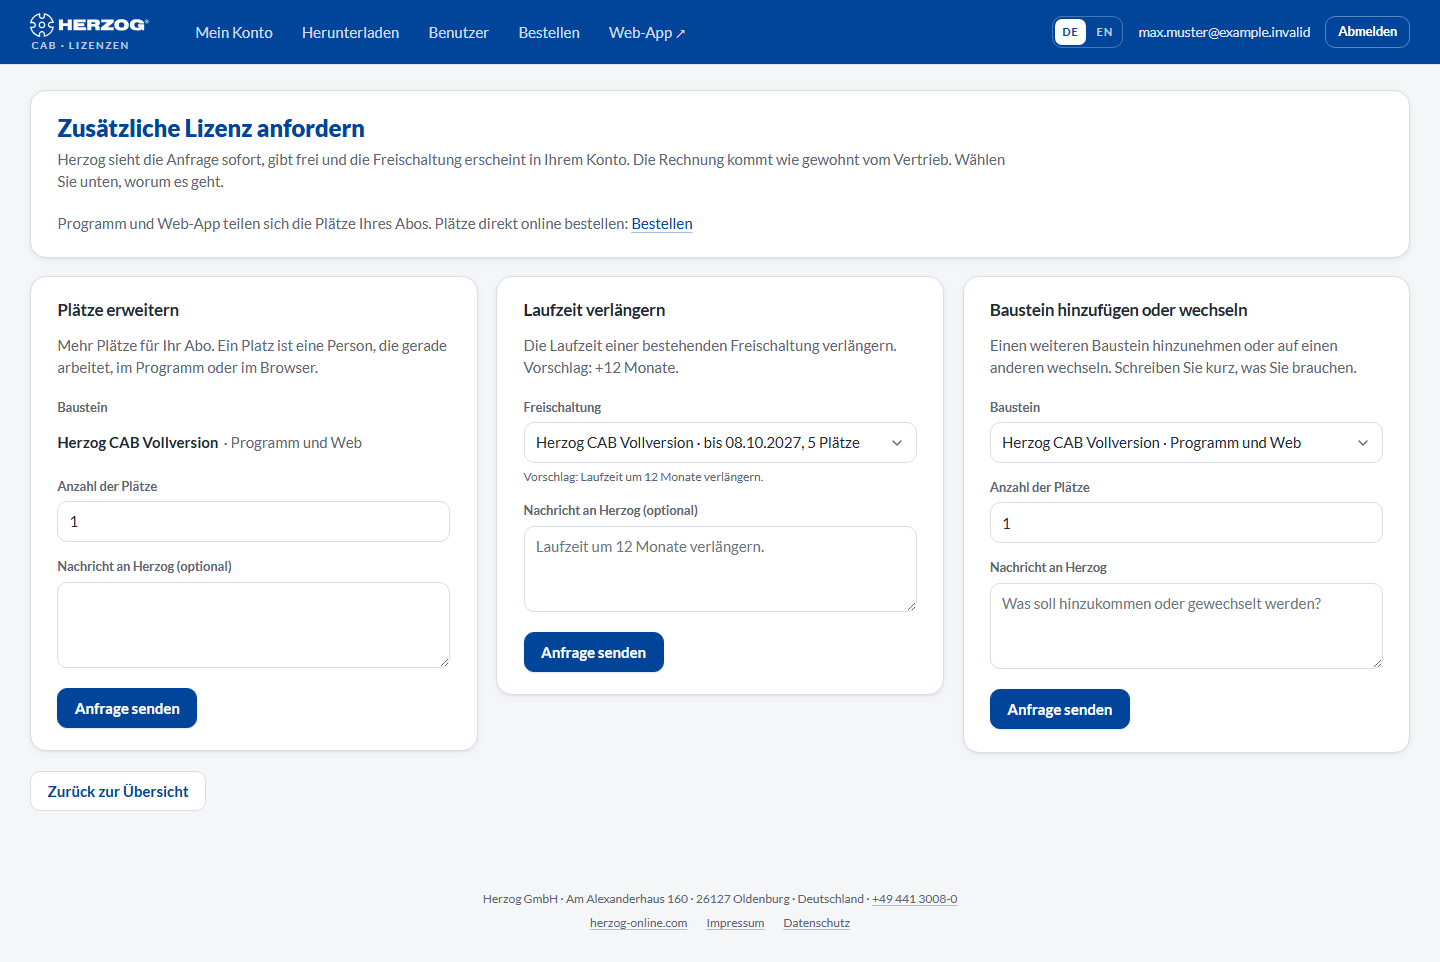The width and height of the screenshot is (1440, 962).
Task: Open the Impressum footer link
Action: pos(735,923)
